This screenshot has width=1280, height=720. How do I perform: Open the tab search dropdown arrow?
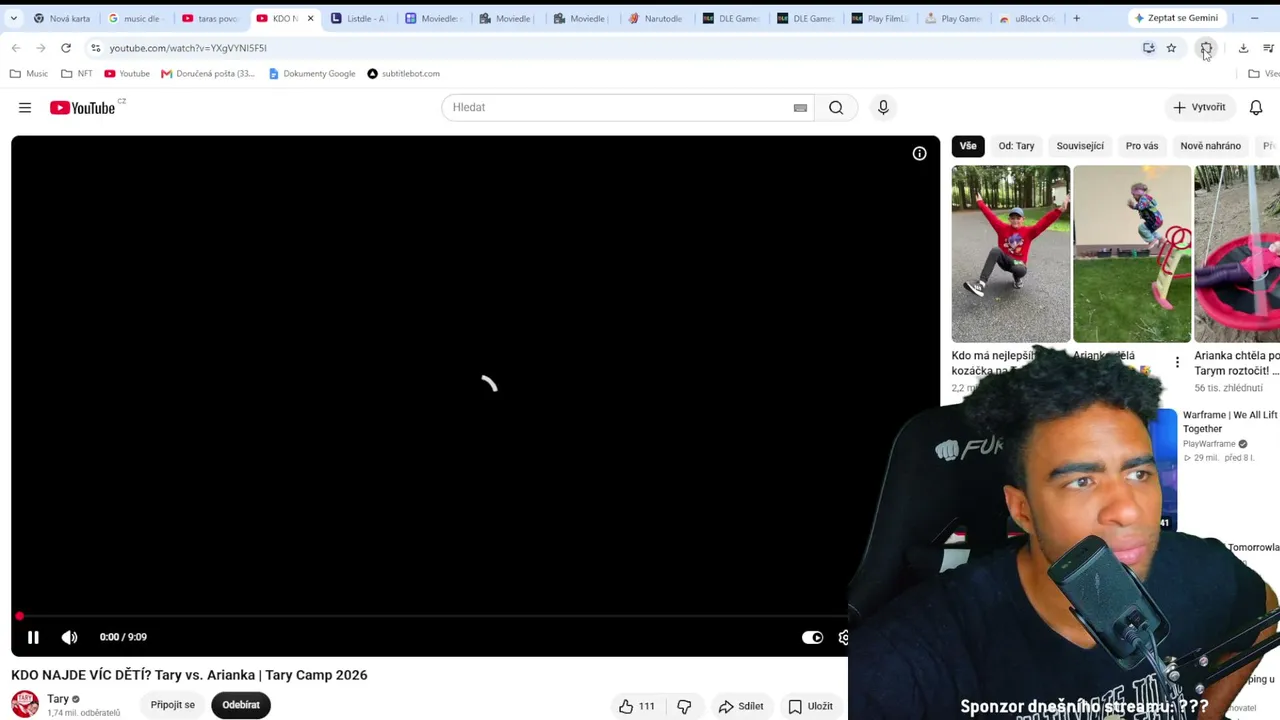tap(13, 18)
